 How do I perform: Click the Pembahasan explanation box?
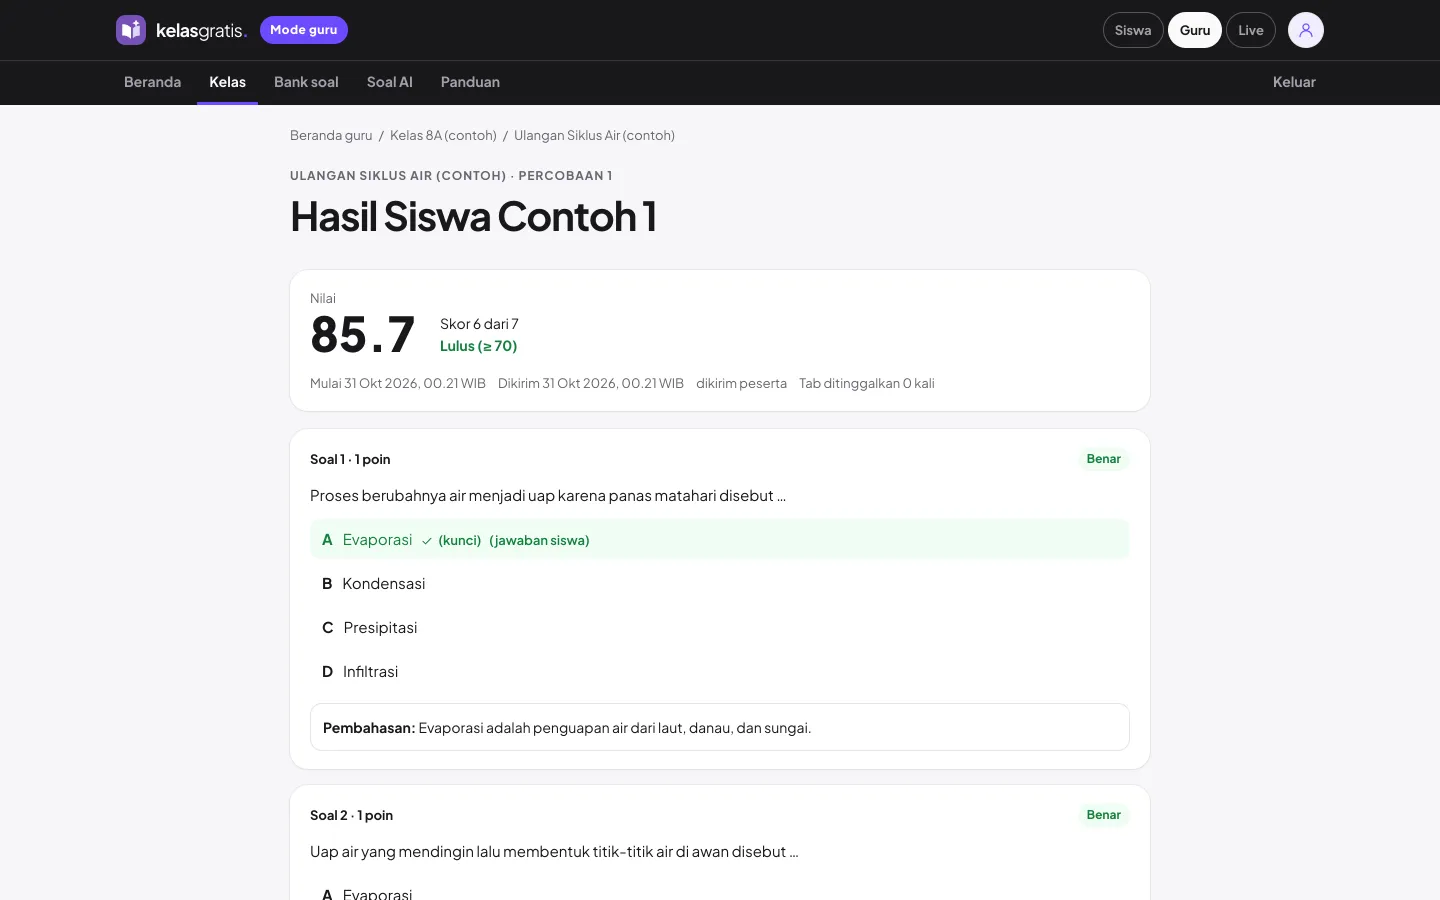(720, 727)
